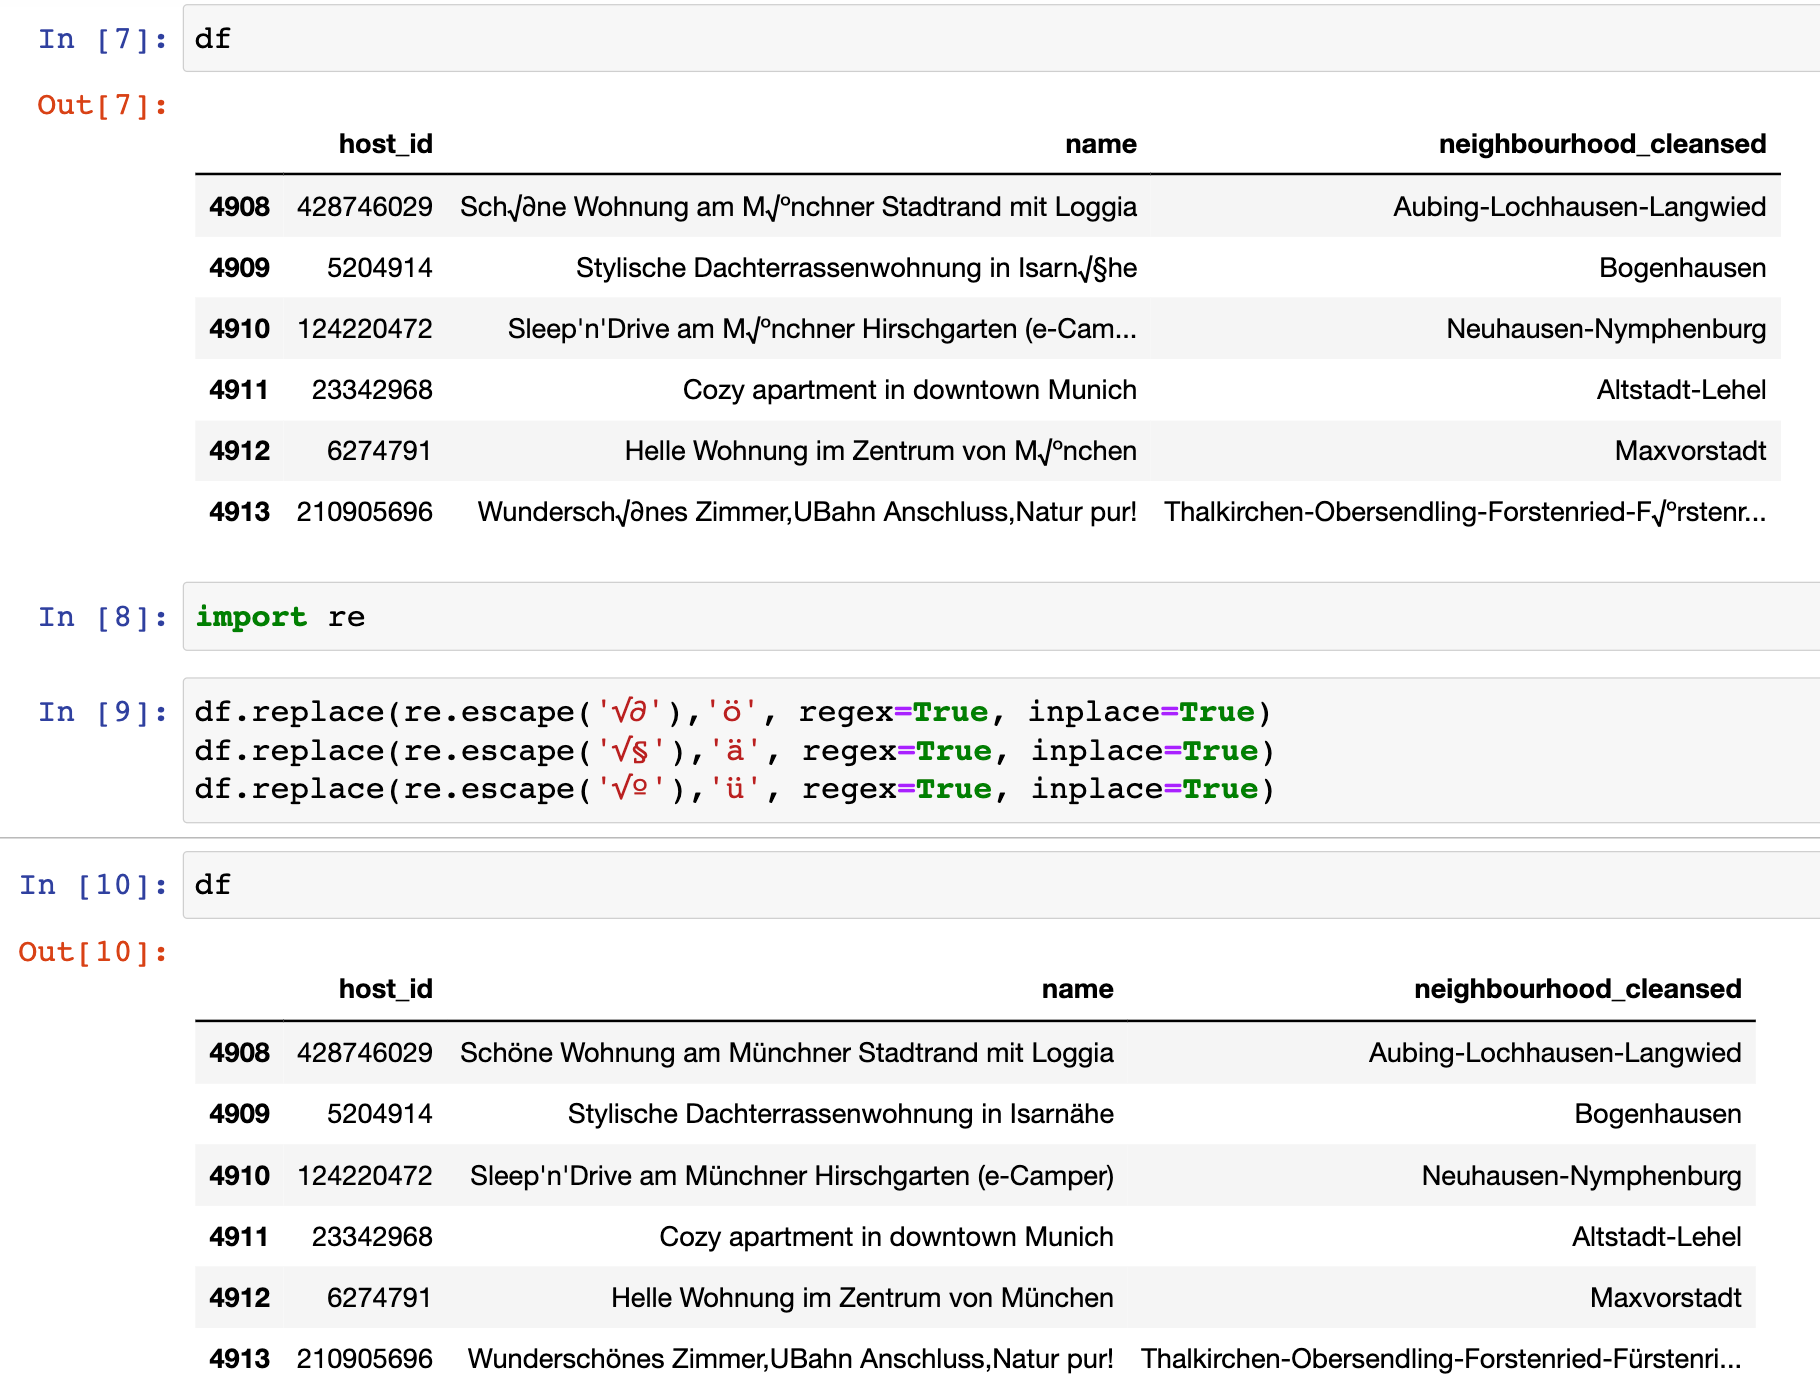The image size is (1820, 1390).
Task: Click 'Cozy apartment in downtown Munich' in Out[10]
Action: (886, 1237)
